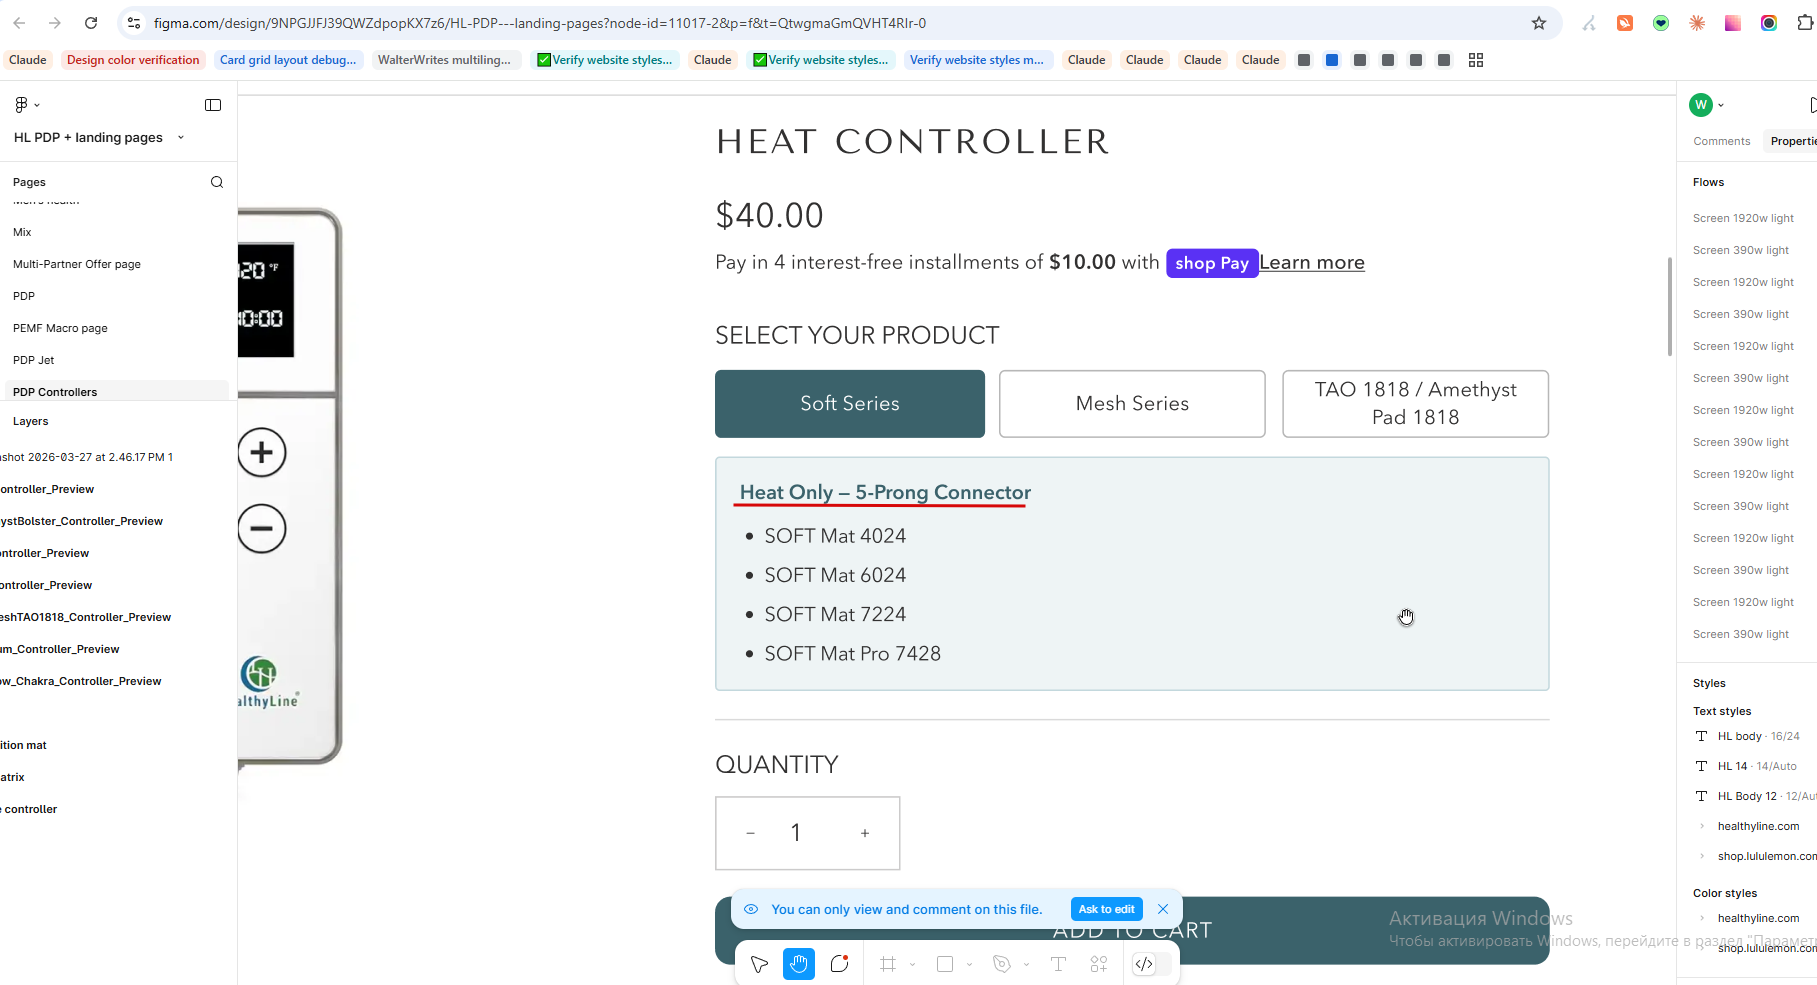This screenshot has height=985, width=1817.
Task: Open the W user avatar dropdown
Action: click(x=1706, y=105)
